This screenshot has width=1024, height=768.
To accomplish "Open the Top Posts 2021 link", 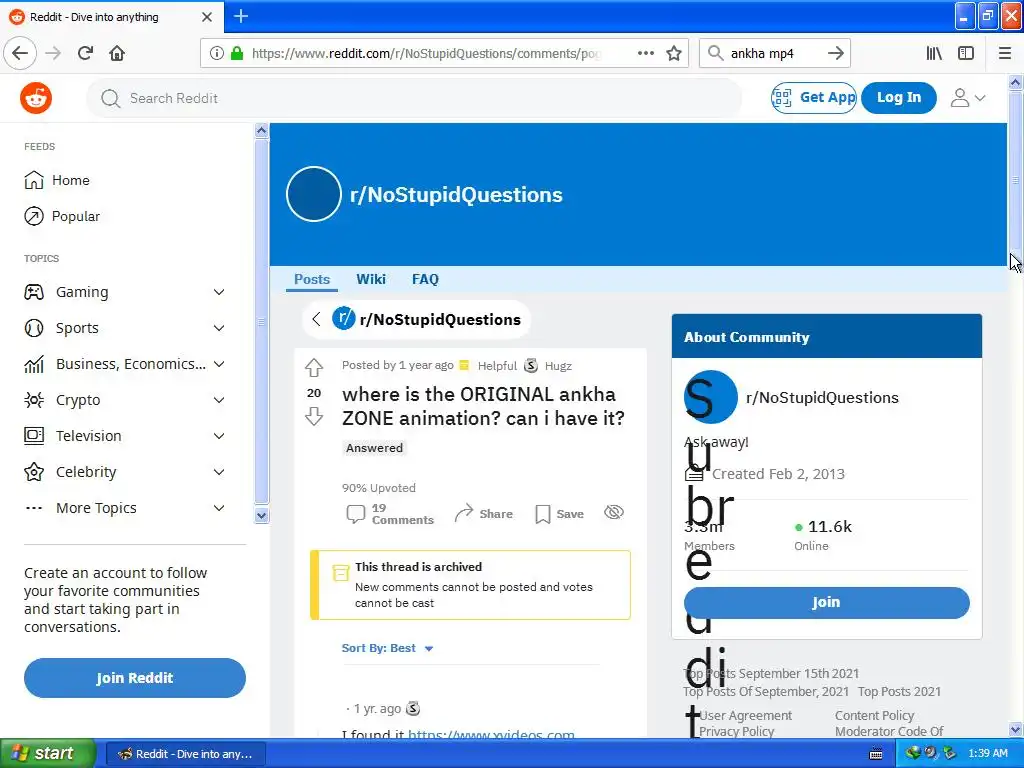I will click(x=899, y=692).
